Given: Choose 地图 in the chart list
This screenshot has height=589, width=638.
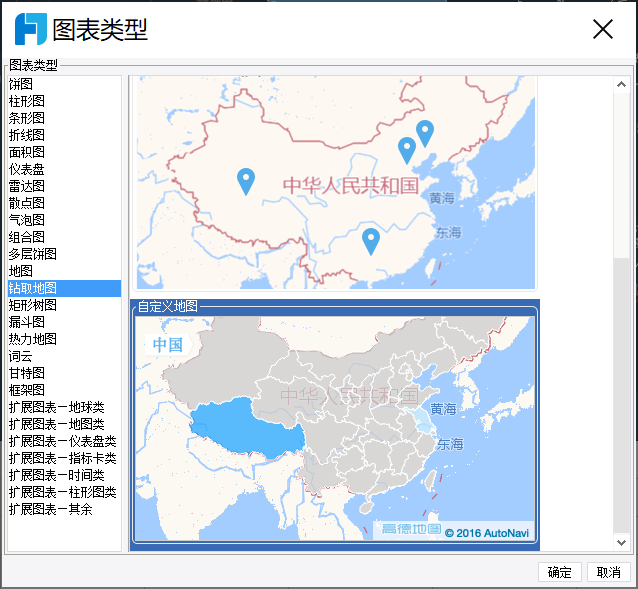Looking at the screenshot, I should pyautogui.click(x=64, y=271).
